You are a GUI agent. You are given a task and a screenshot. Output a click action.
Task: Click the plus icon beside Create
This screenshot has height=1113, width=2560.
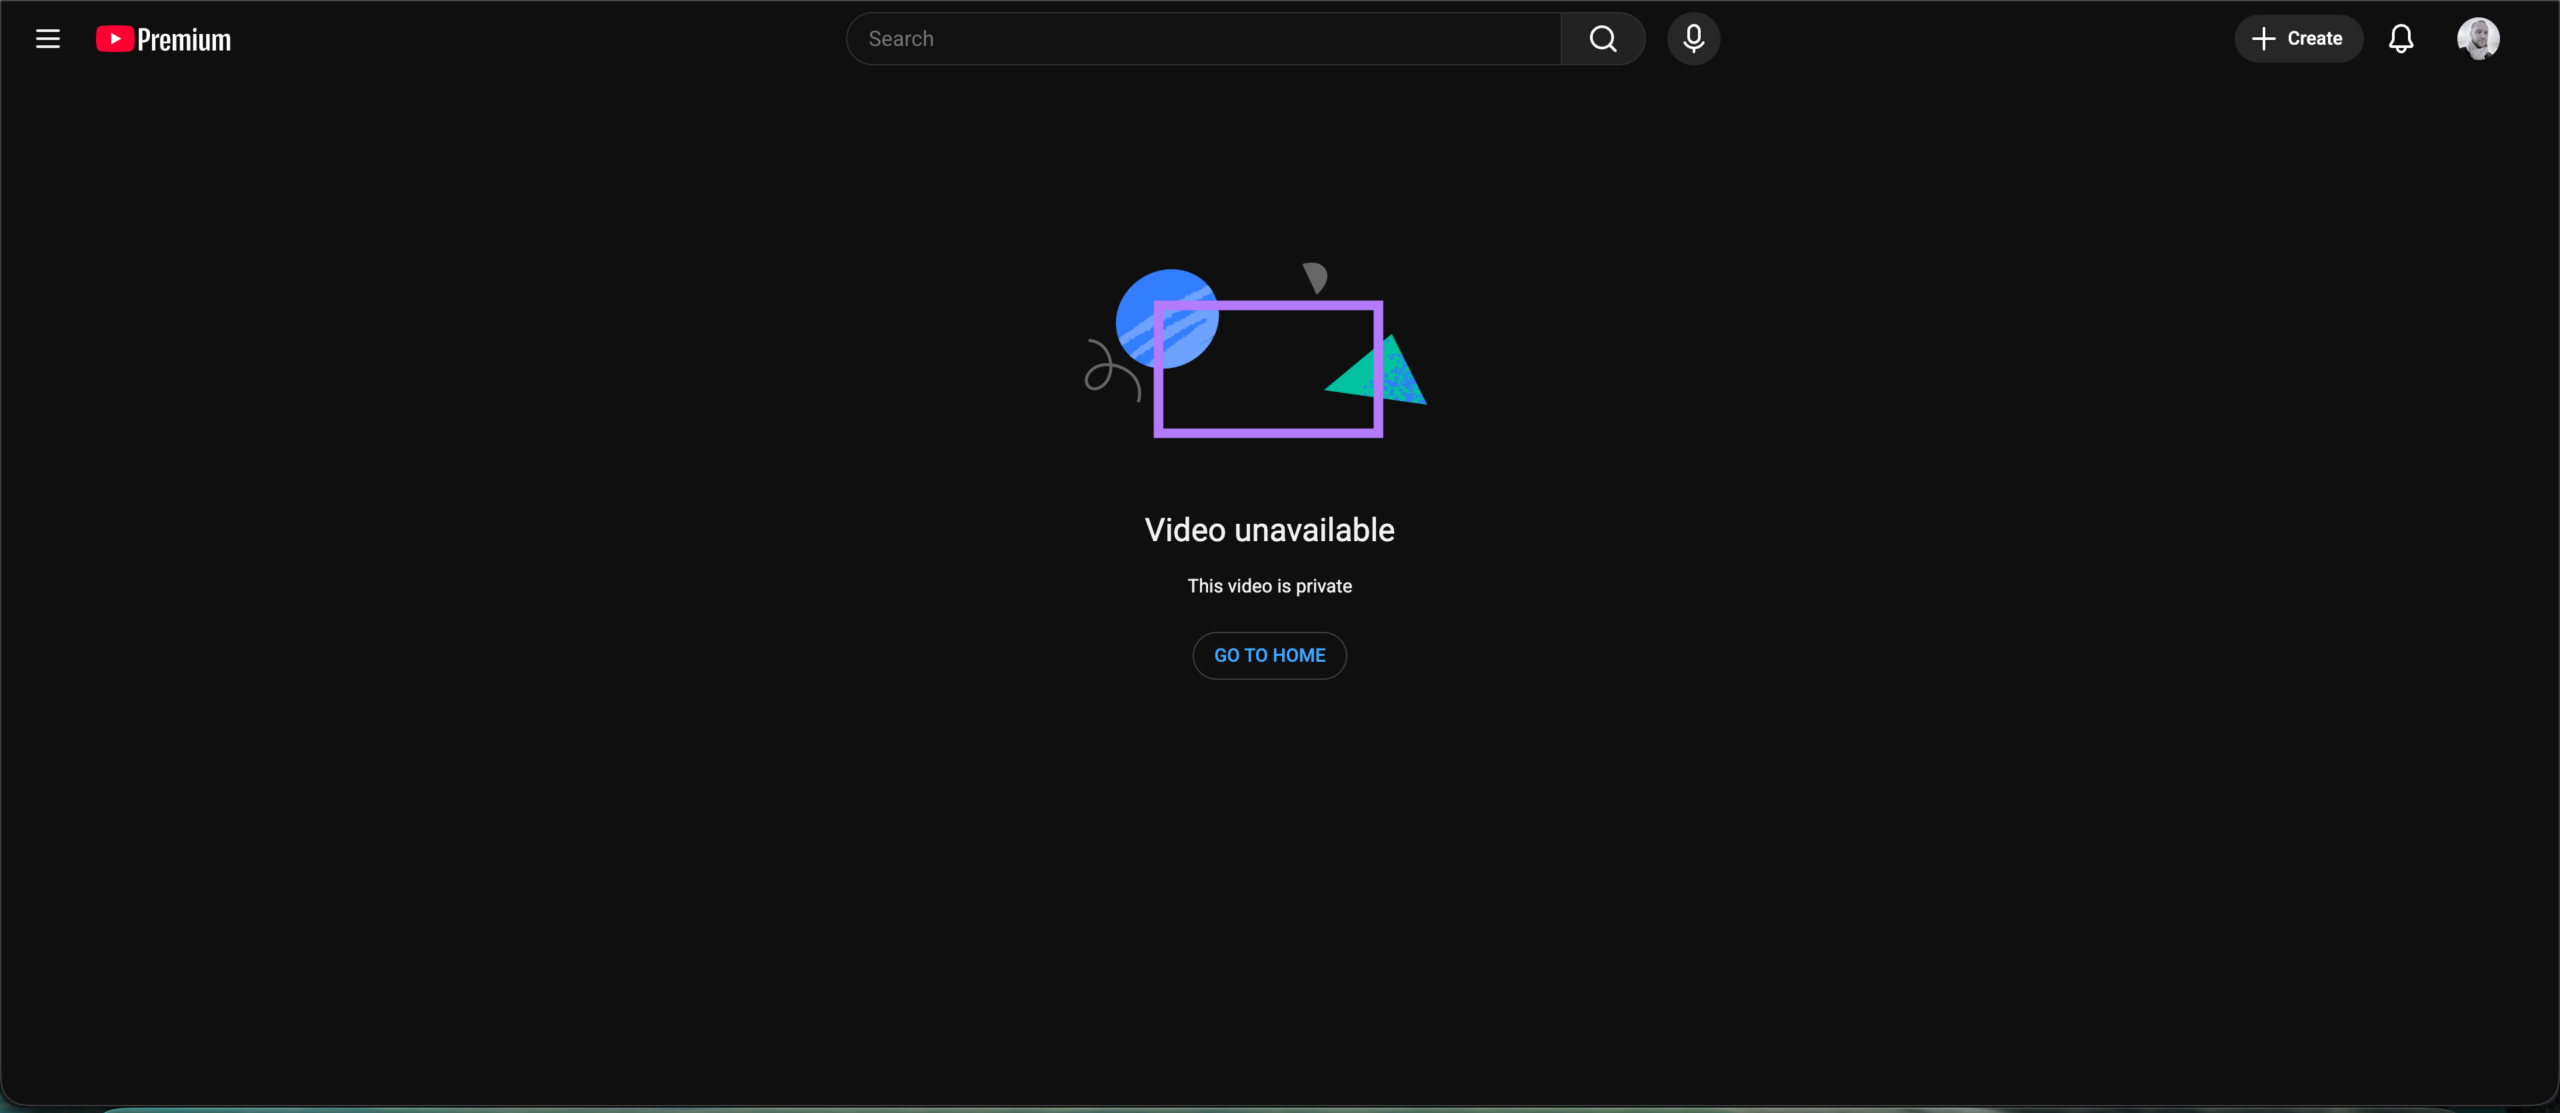coord(2263,39)
